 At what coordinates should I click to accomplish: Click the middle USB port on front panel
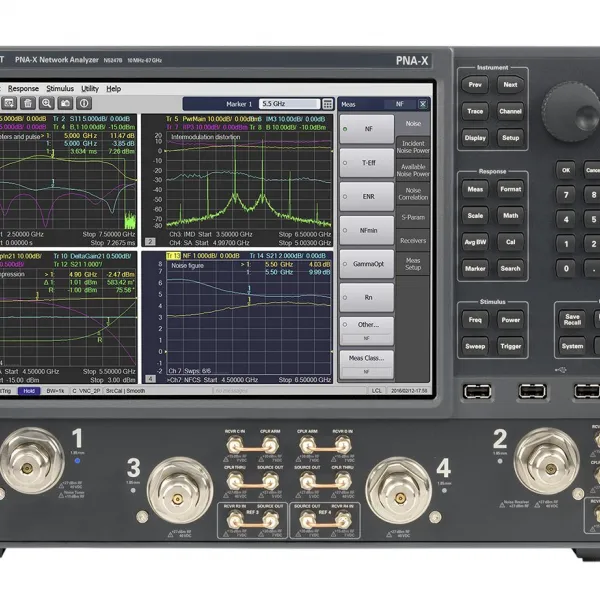(532, 391)
